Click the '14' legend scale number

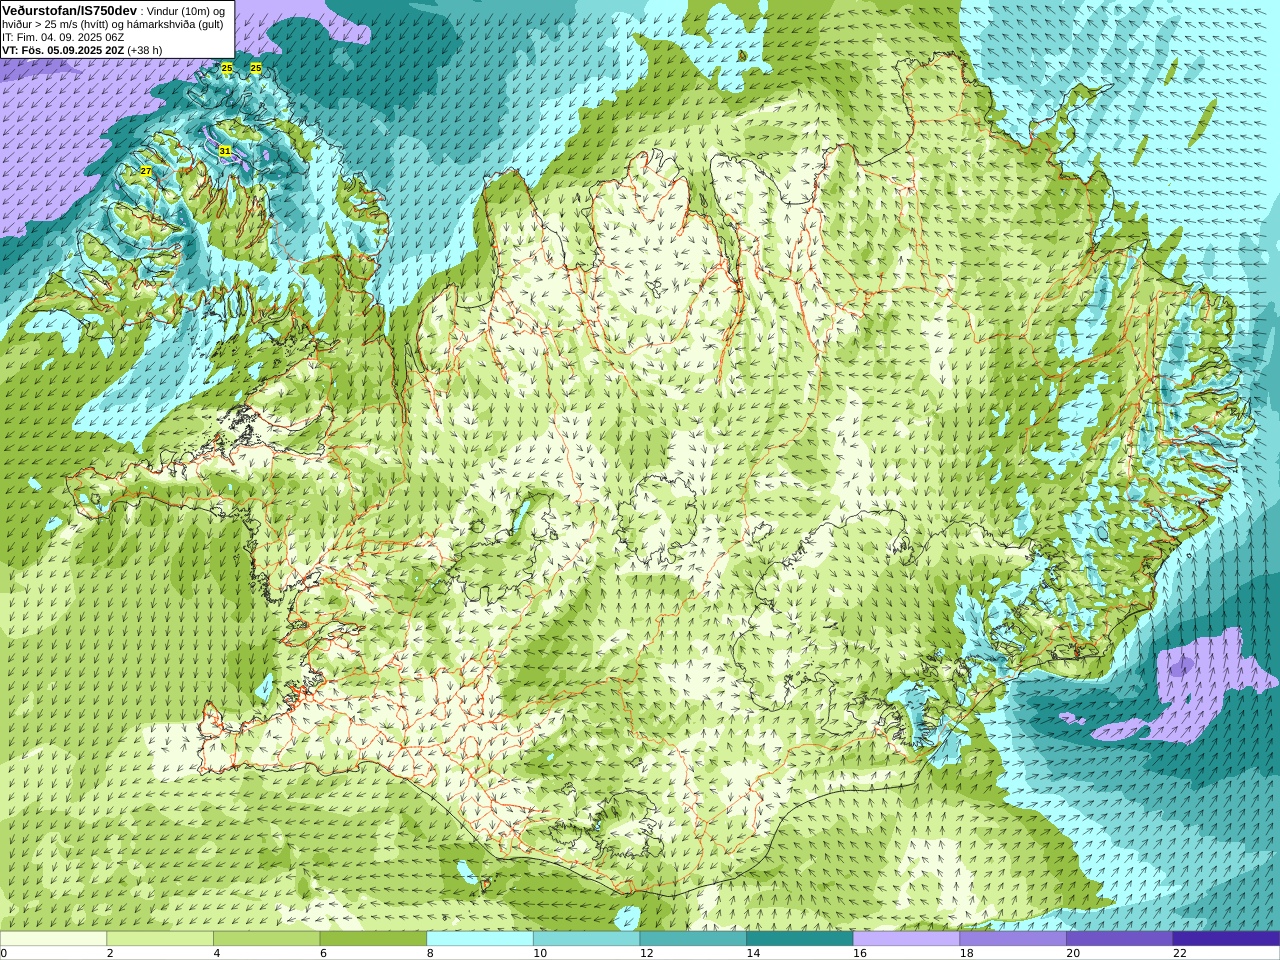[753, 953]
